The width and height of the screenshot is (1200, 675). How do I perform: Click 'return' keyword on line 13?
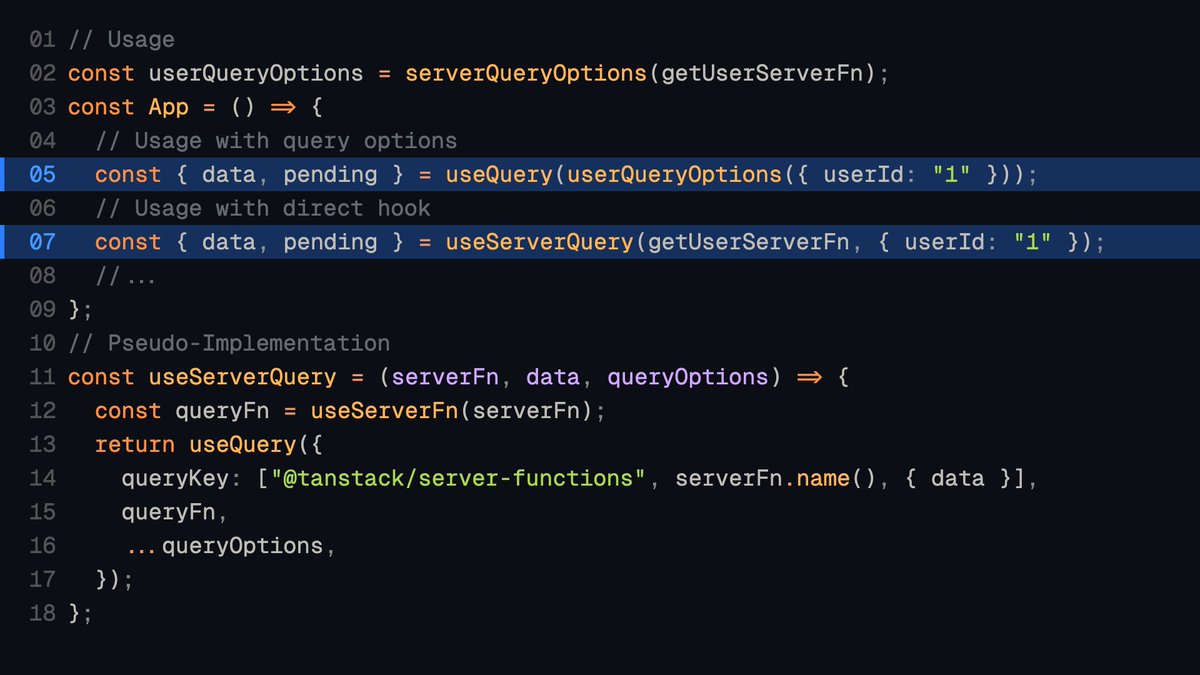pos(135,444)
